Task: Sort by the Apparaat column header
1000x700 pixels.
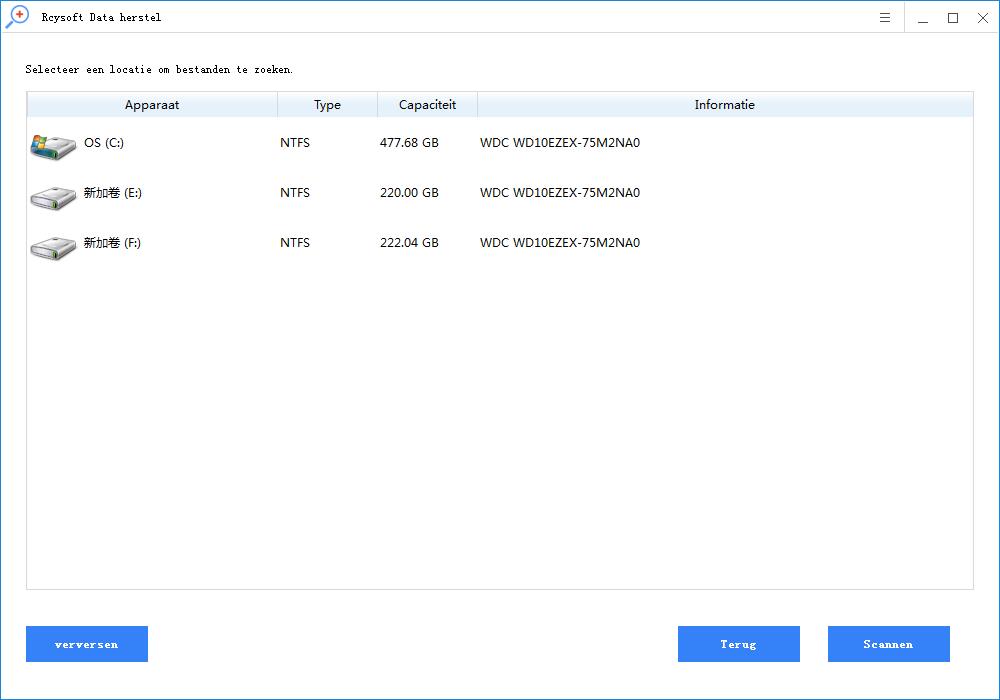Action: (152, 105)
